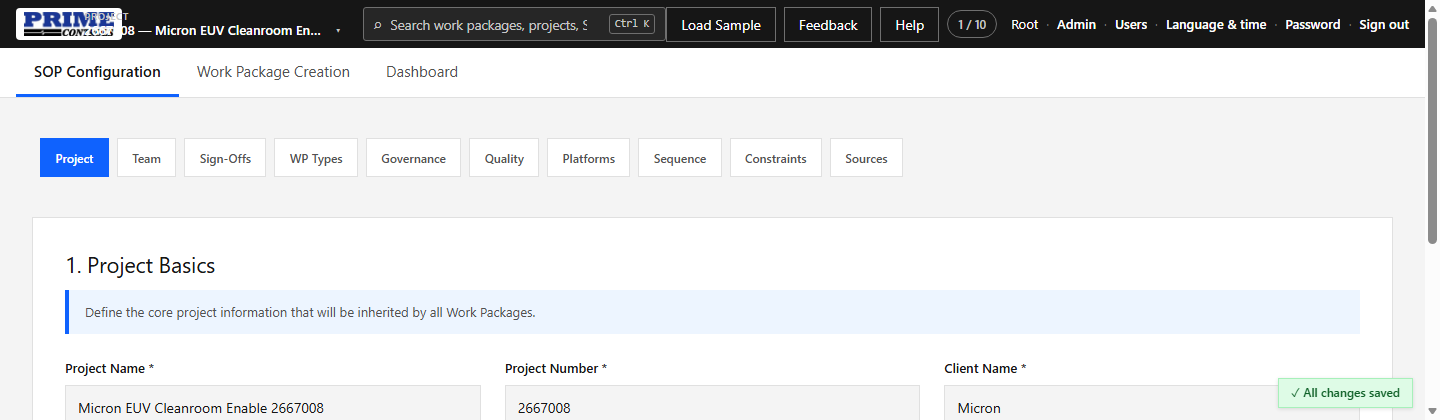Screen dimensions: 1440x420
Task: Select the Constraints section tab
Action: tap(776, 158)
